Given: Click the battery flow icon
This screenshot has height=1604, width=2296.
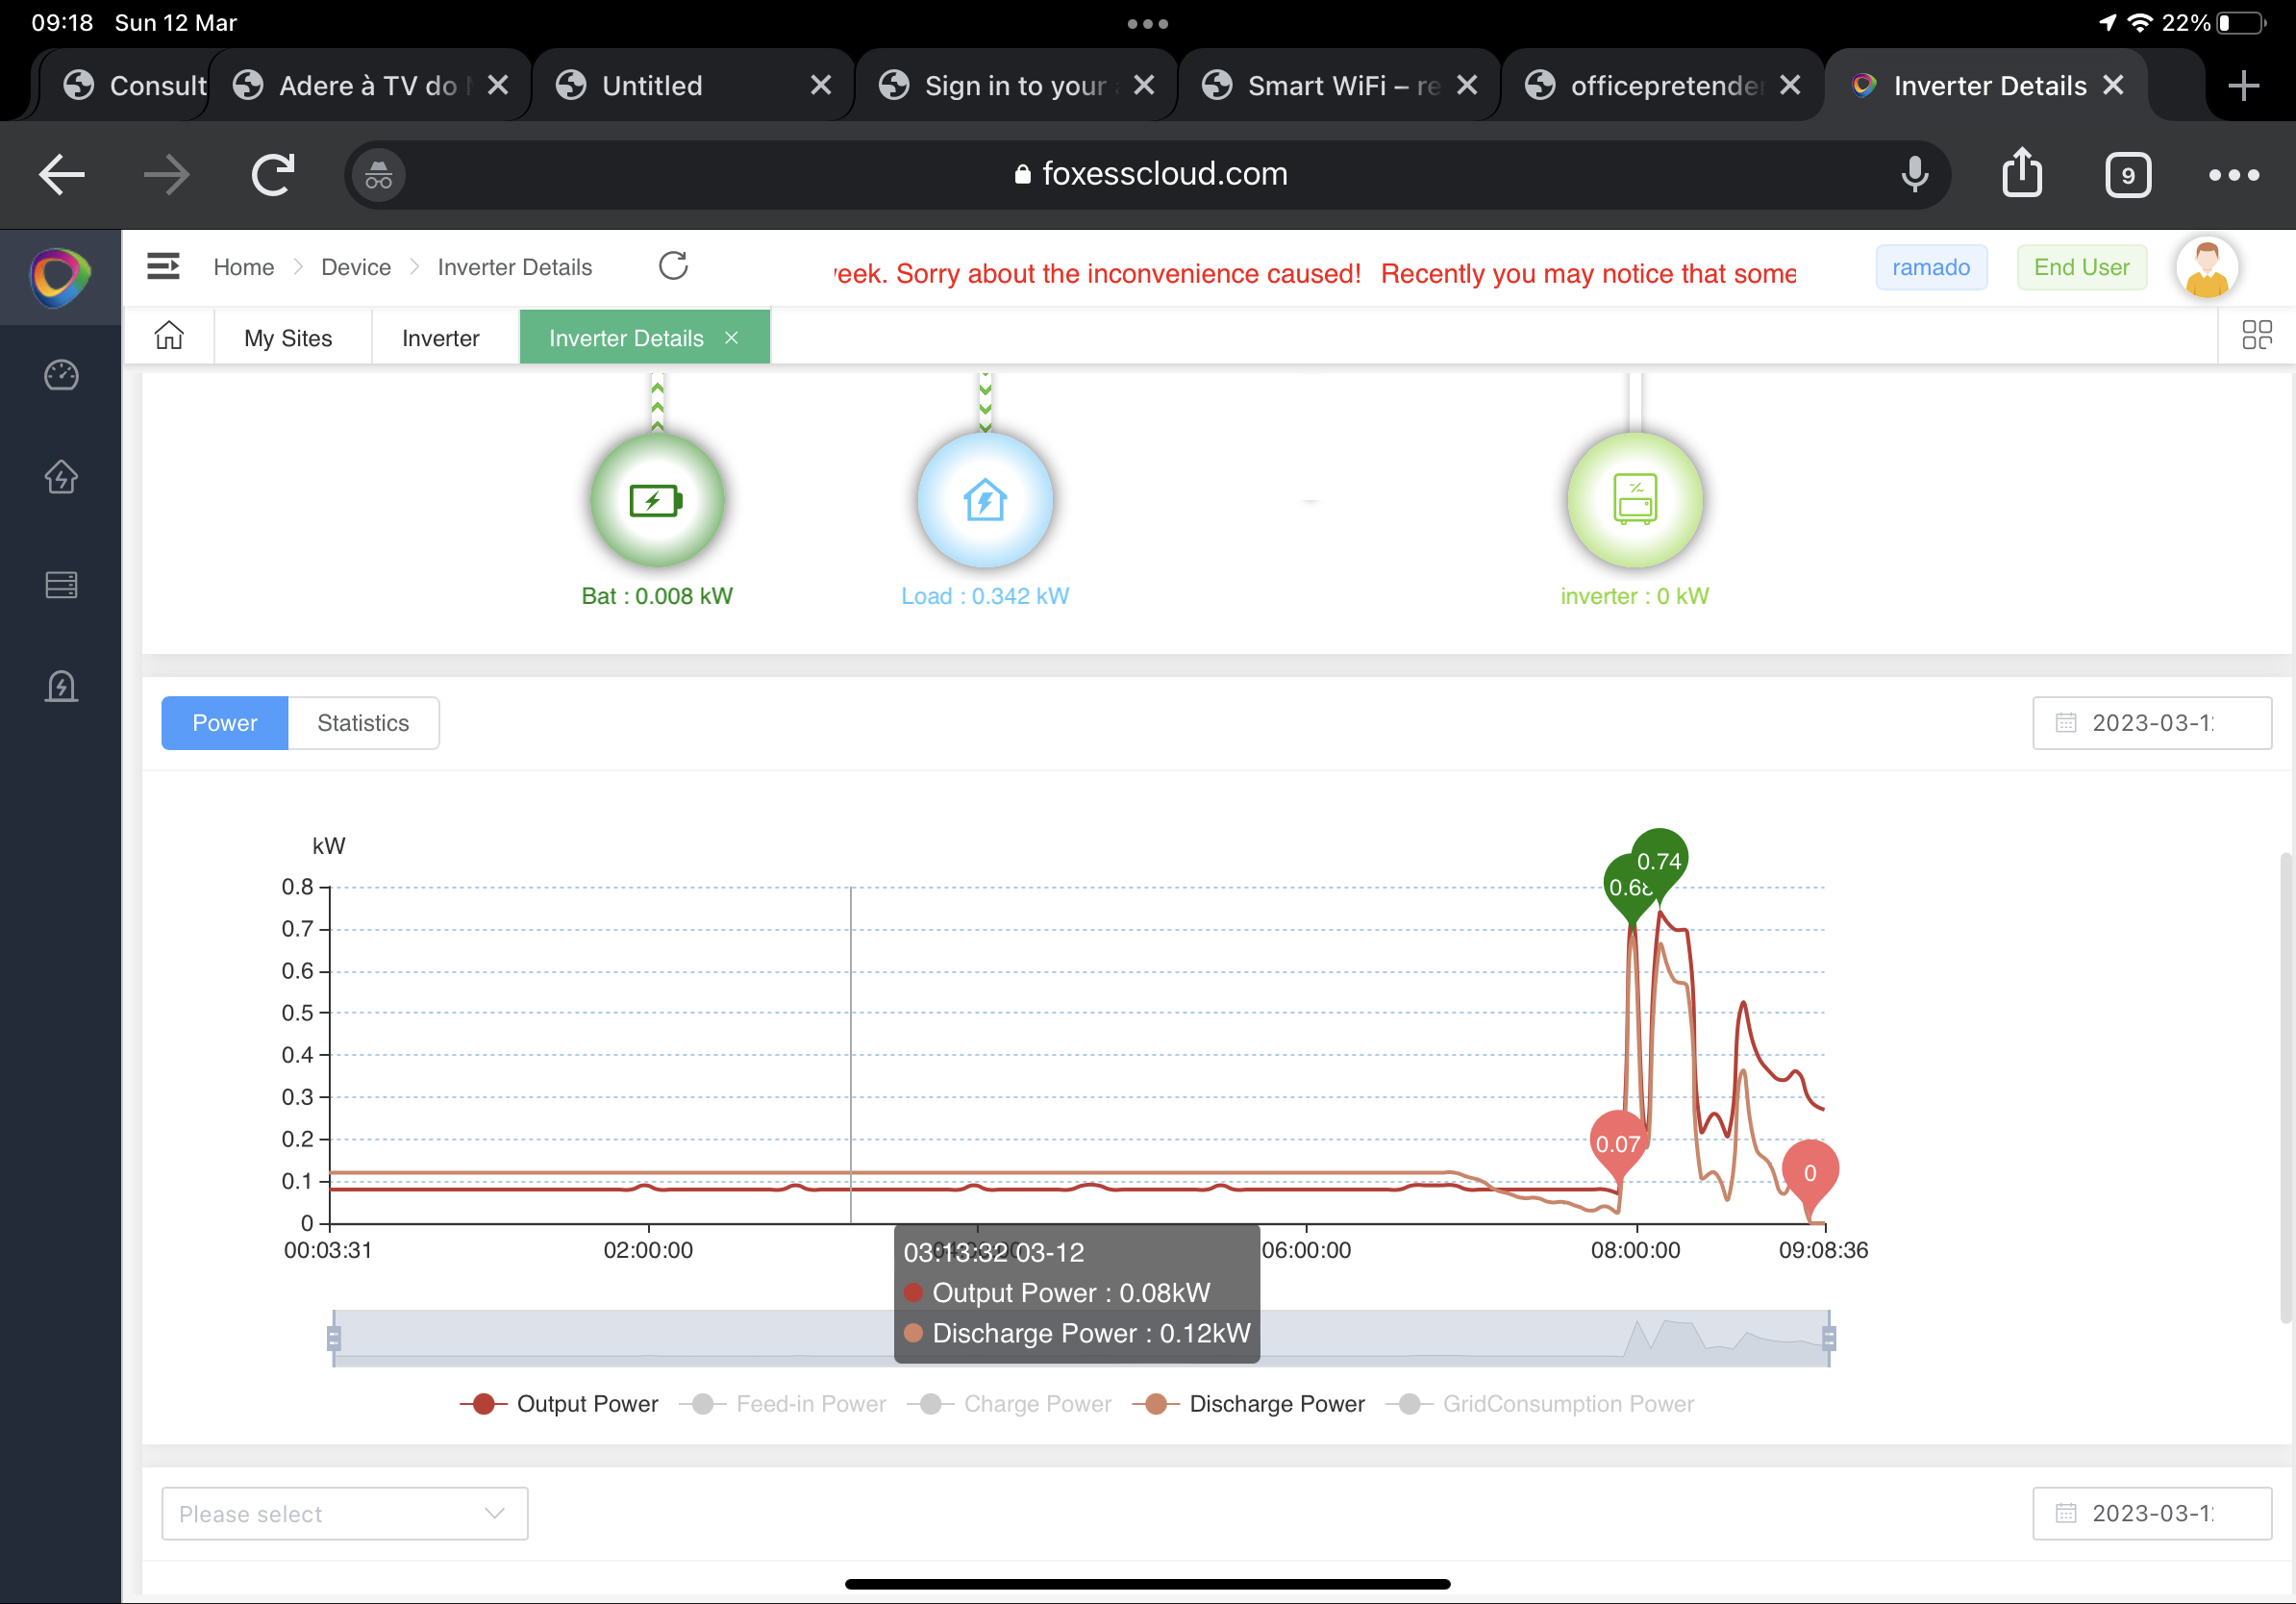Looking at the screenshot, I should pyautogui.click(x=657, y=500).
